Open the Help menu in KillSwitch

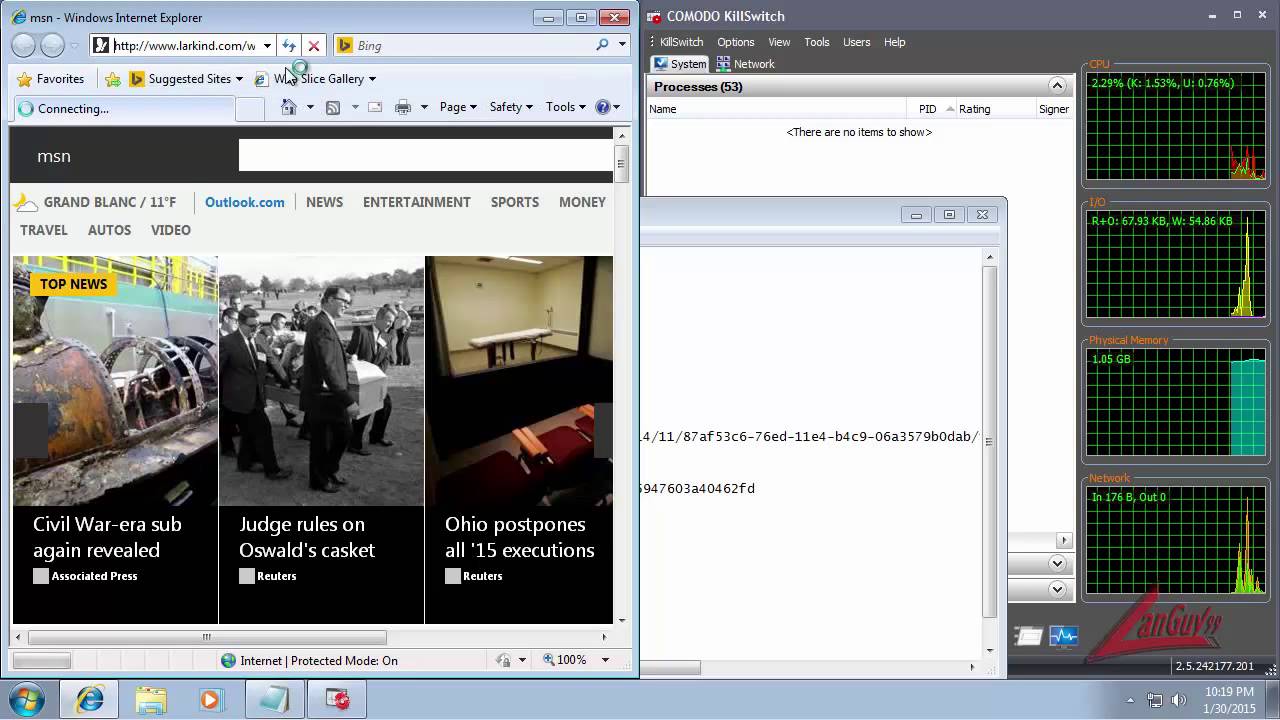click(895, 42)
